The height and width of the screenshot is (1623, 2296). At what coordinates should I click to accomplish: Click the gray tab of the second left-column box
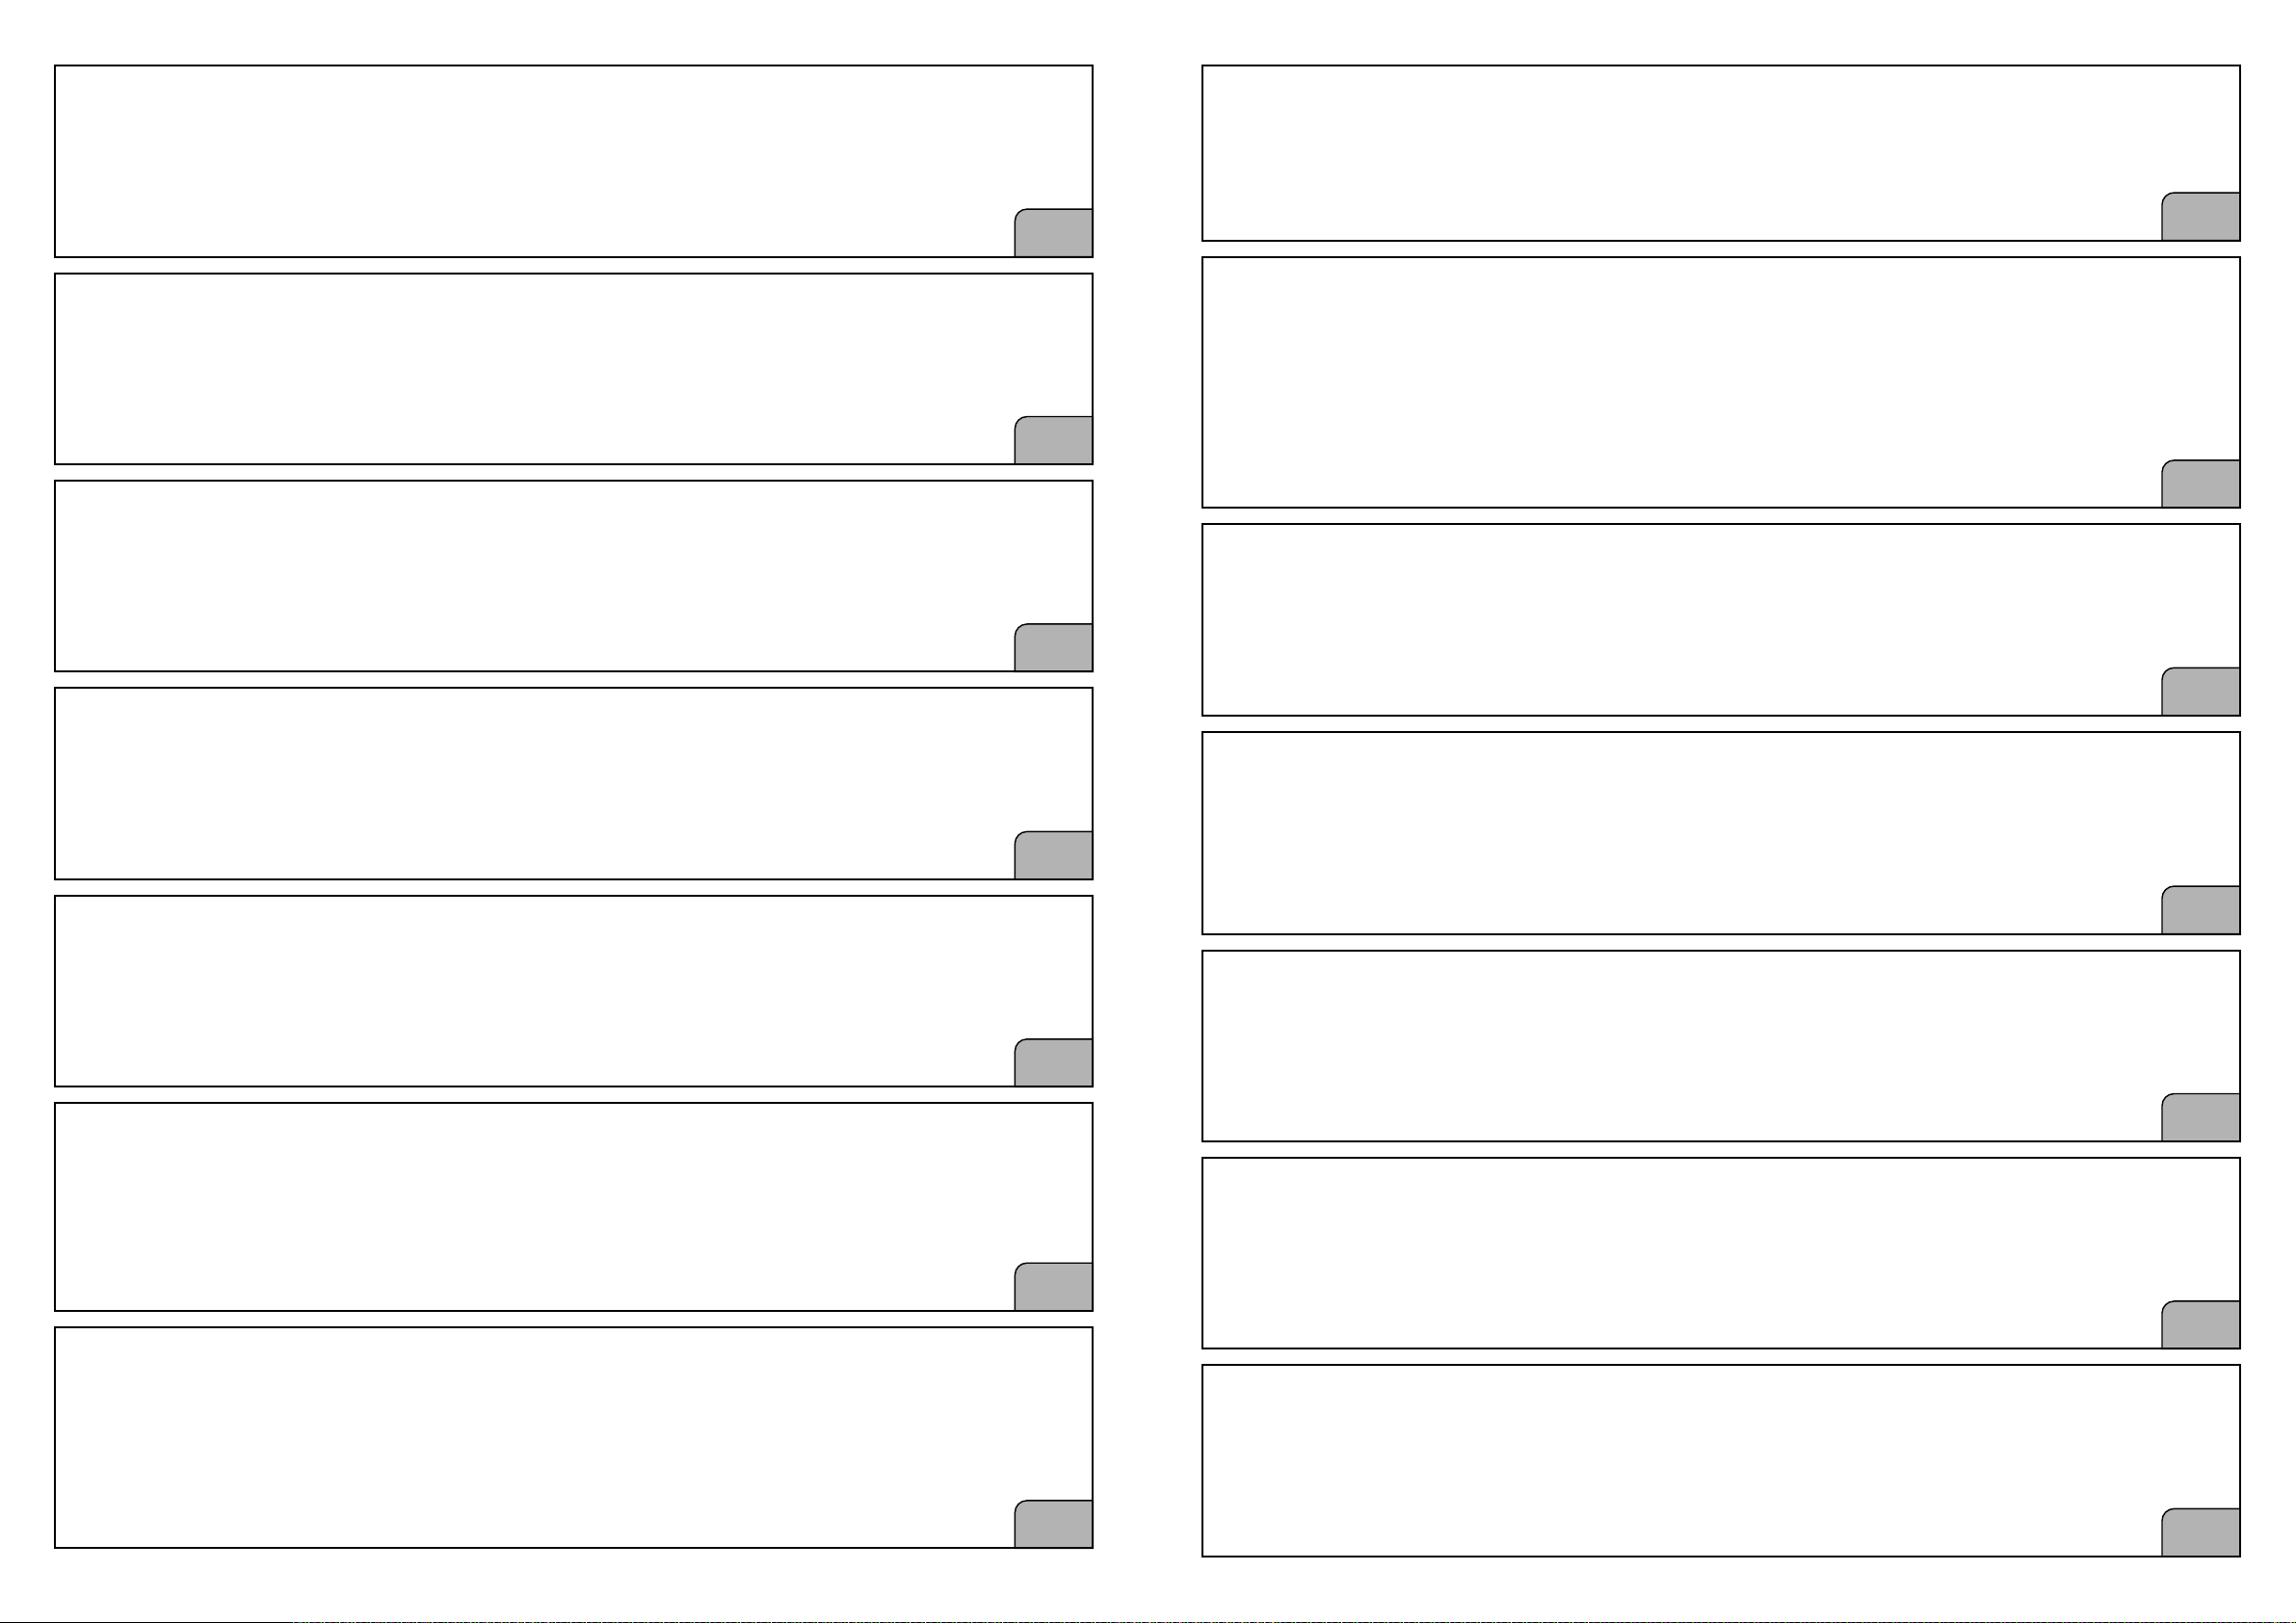[x=1053, y=440]
